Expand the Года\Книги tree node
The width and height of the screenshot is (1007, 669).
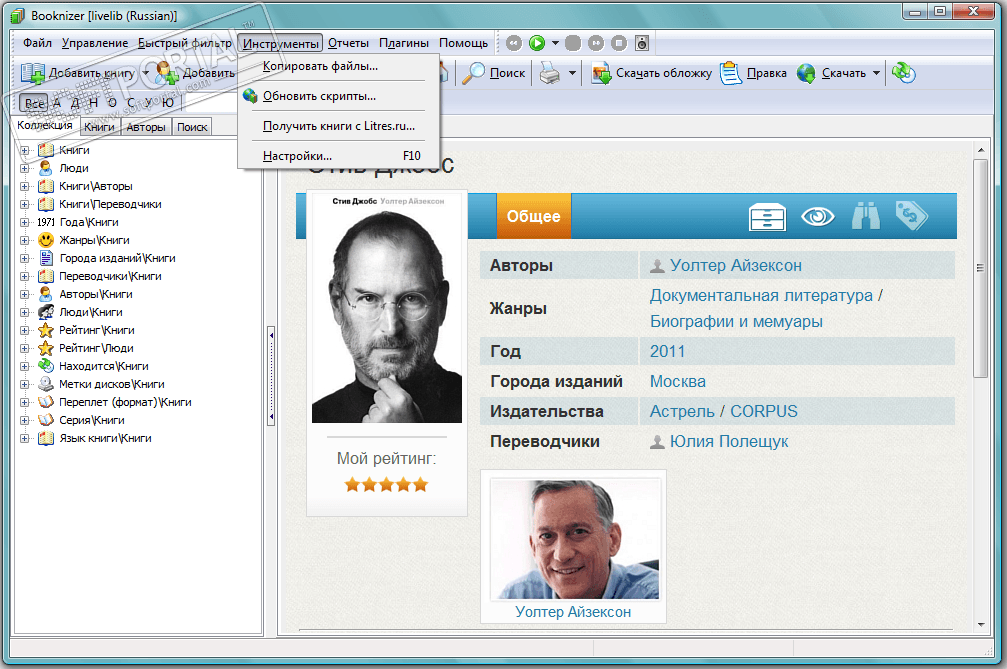[24, 222]
